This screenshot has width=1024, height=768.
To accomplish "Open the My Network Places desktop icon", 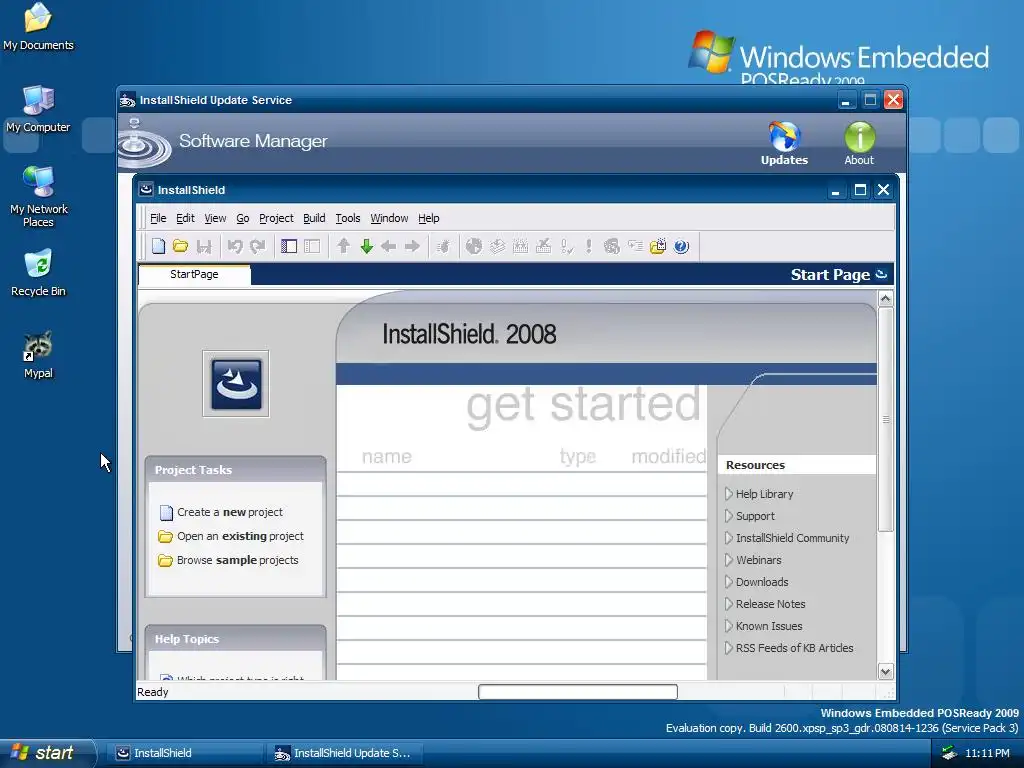I will click(x=38, y=196).
